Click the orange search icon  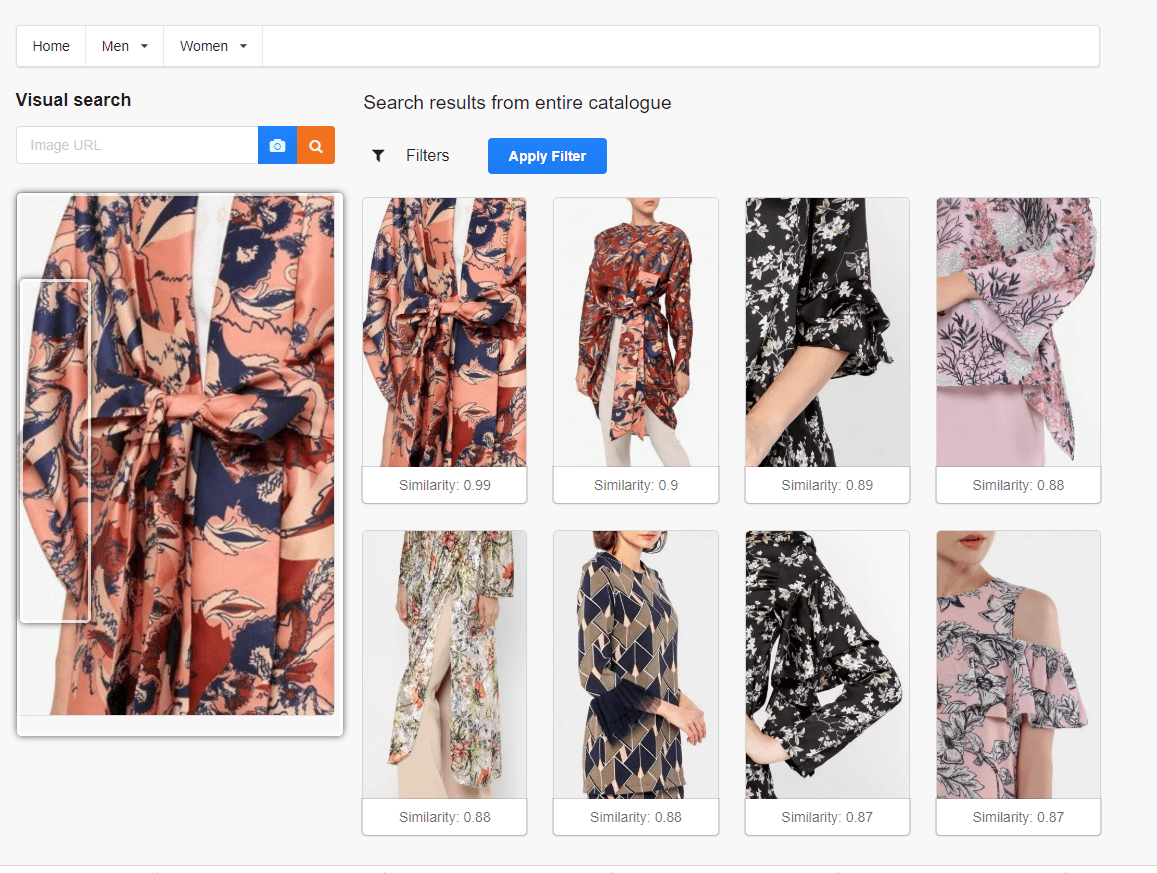point(316,145)
